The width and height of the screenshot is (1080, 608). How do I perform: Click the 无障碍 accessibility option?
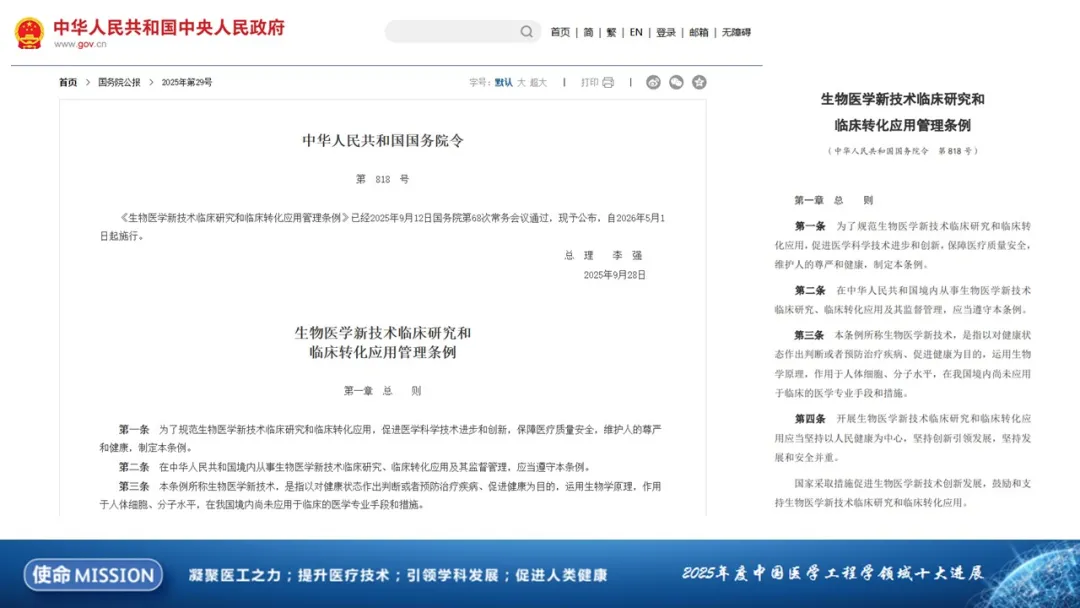(x=735, y=31)
